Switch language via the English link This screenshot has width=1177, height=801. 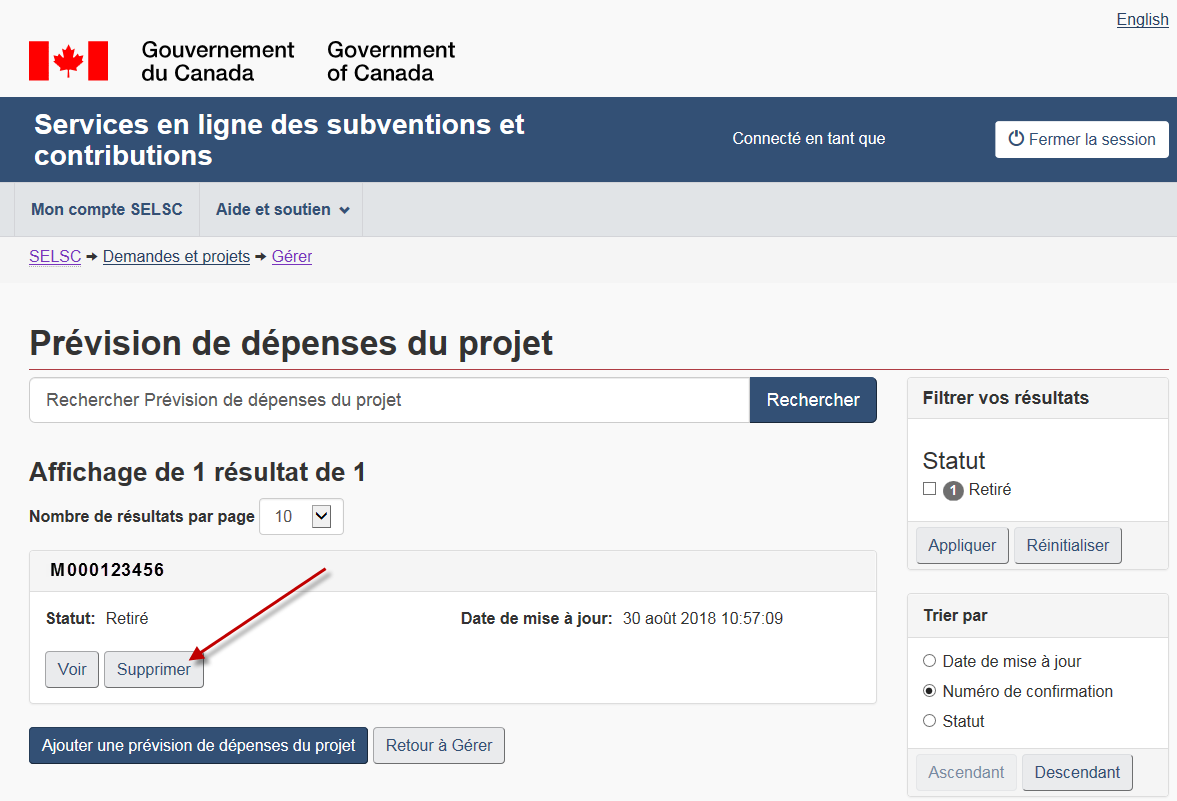pyautogui.click(x=1142, y=20)
